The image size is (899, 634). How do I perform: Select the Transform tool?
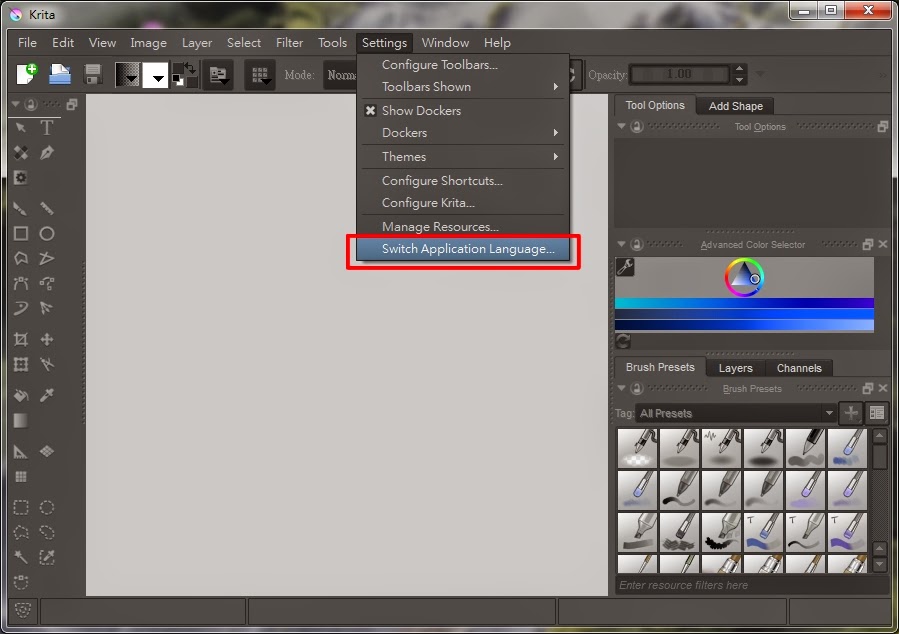21,365
